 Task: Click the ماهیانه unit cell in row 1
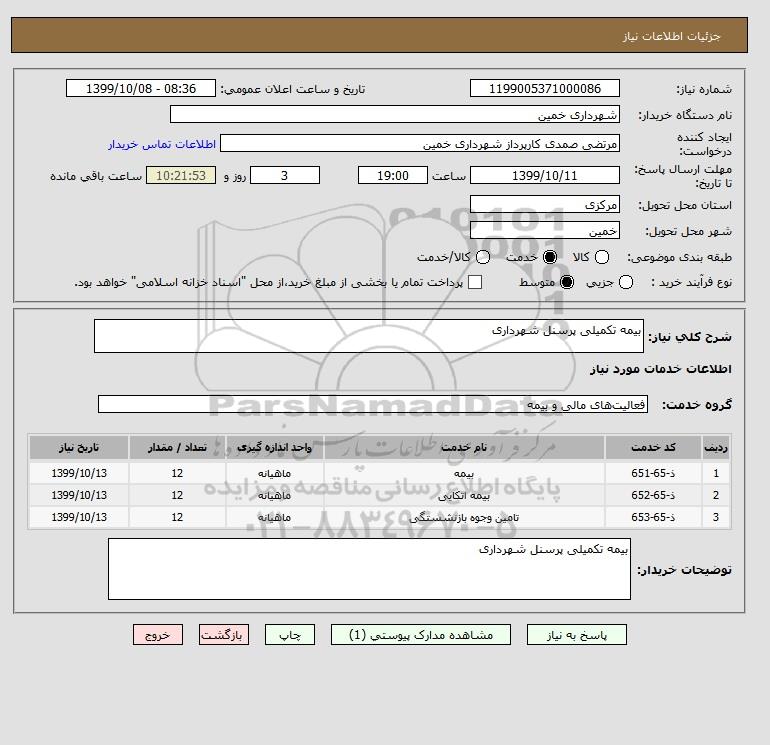(x=275, y=473)
